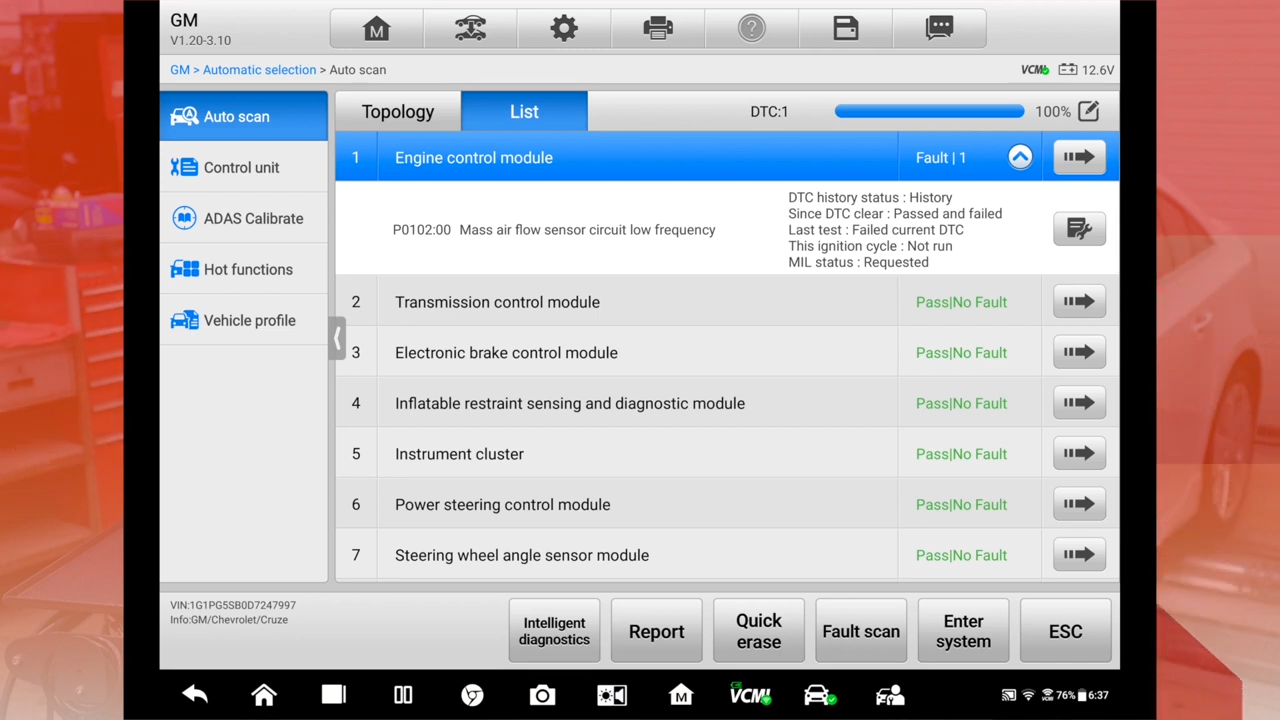Viewport: 1280px width, 720px height.
Task: Open the DTC edit icon beside P0102
Action: tap(1079, 229)
